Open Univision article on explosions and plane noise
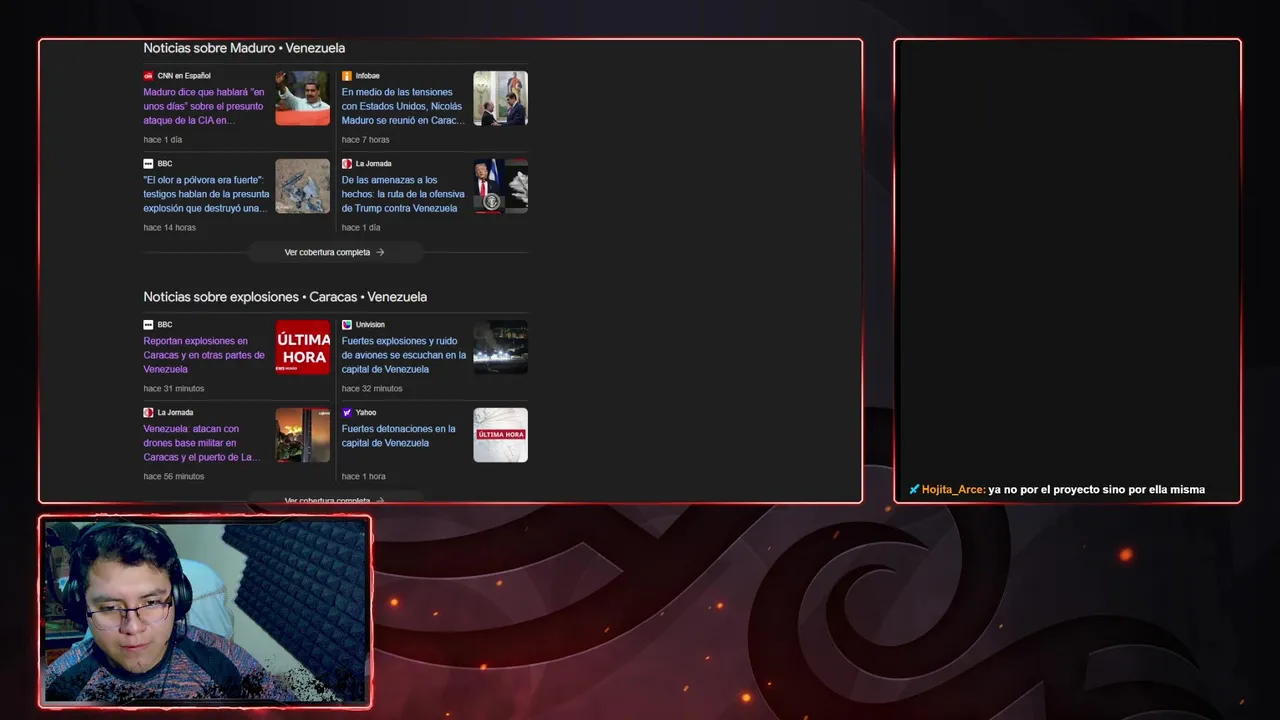This screenshot has height=720, width=1280. pos(404,355)
